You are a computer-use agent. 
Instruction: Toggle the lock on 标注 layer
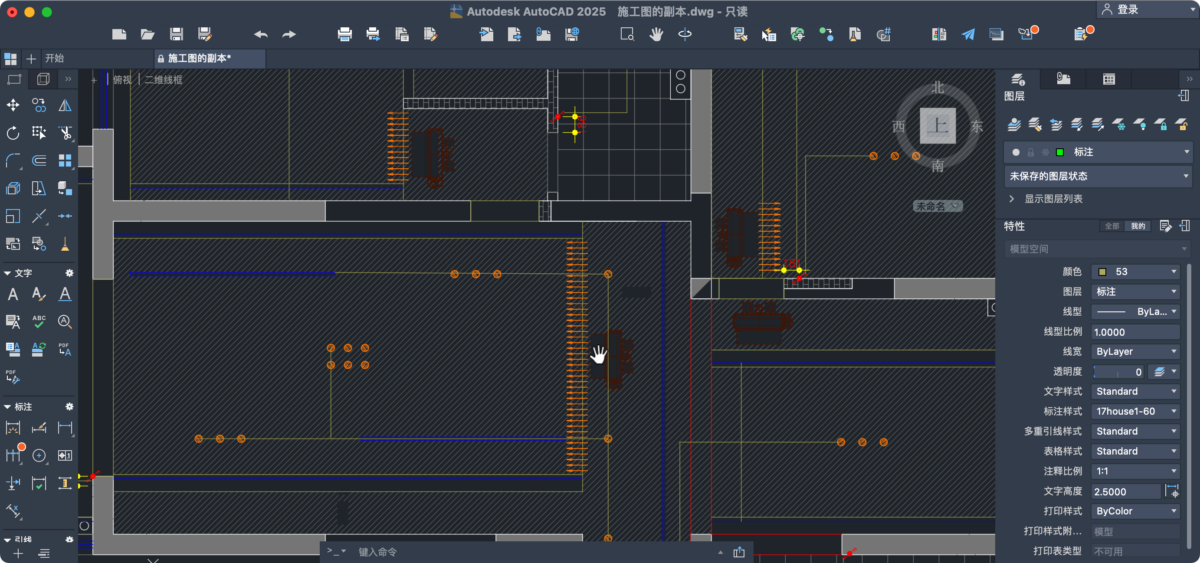[1030, 152]
